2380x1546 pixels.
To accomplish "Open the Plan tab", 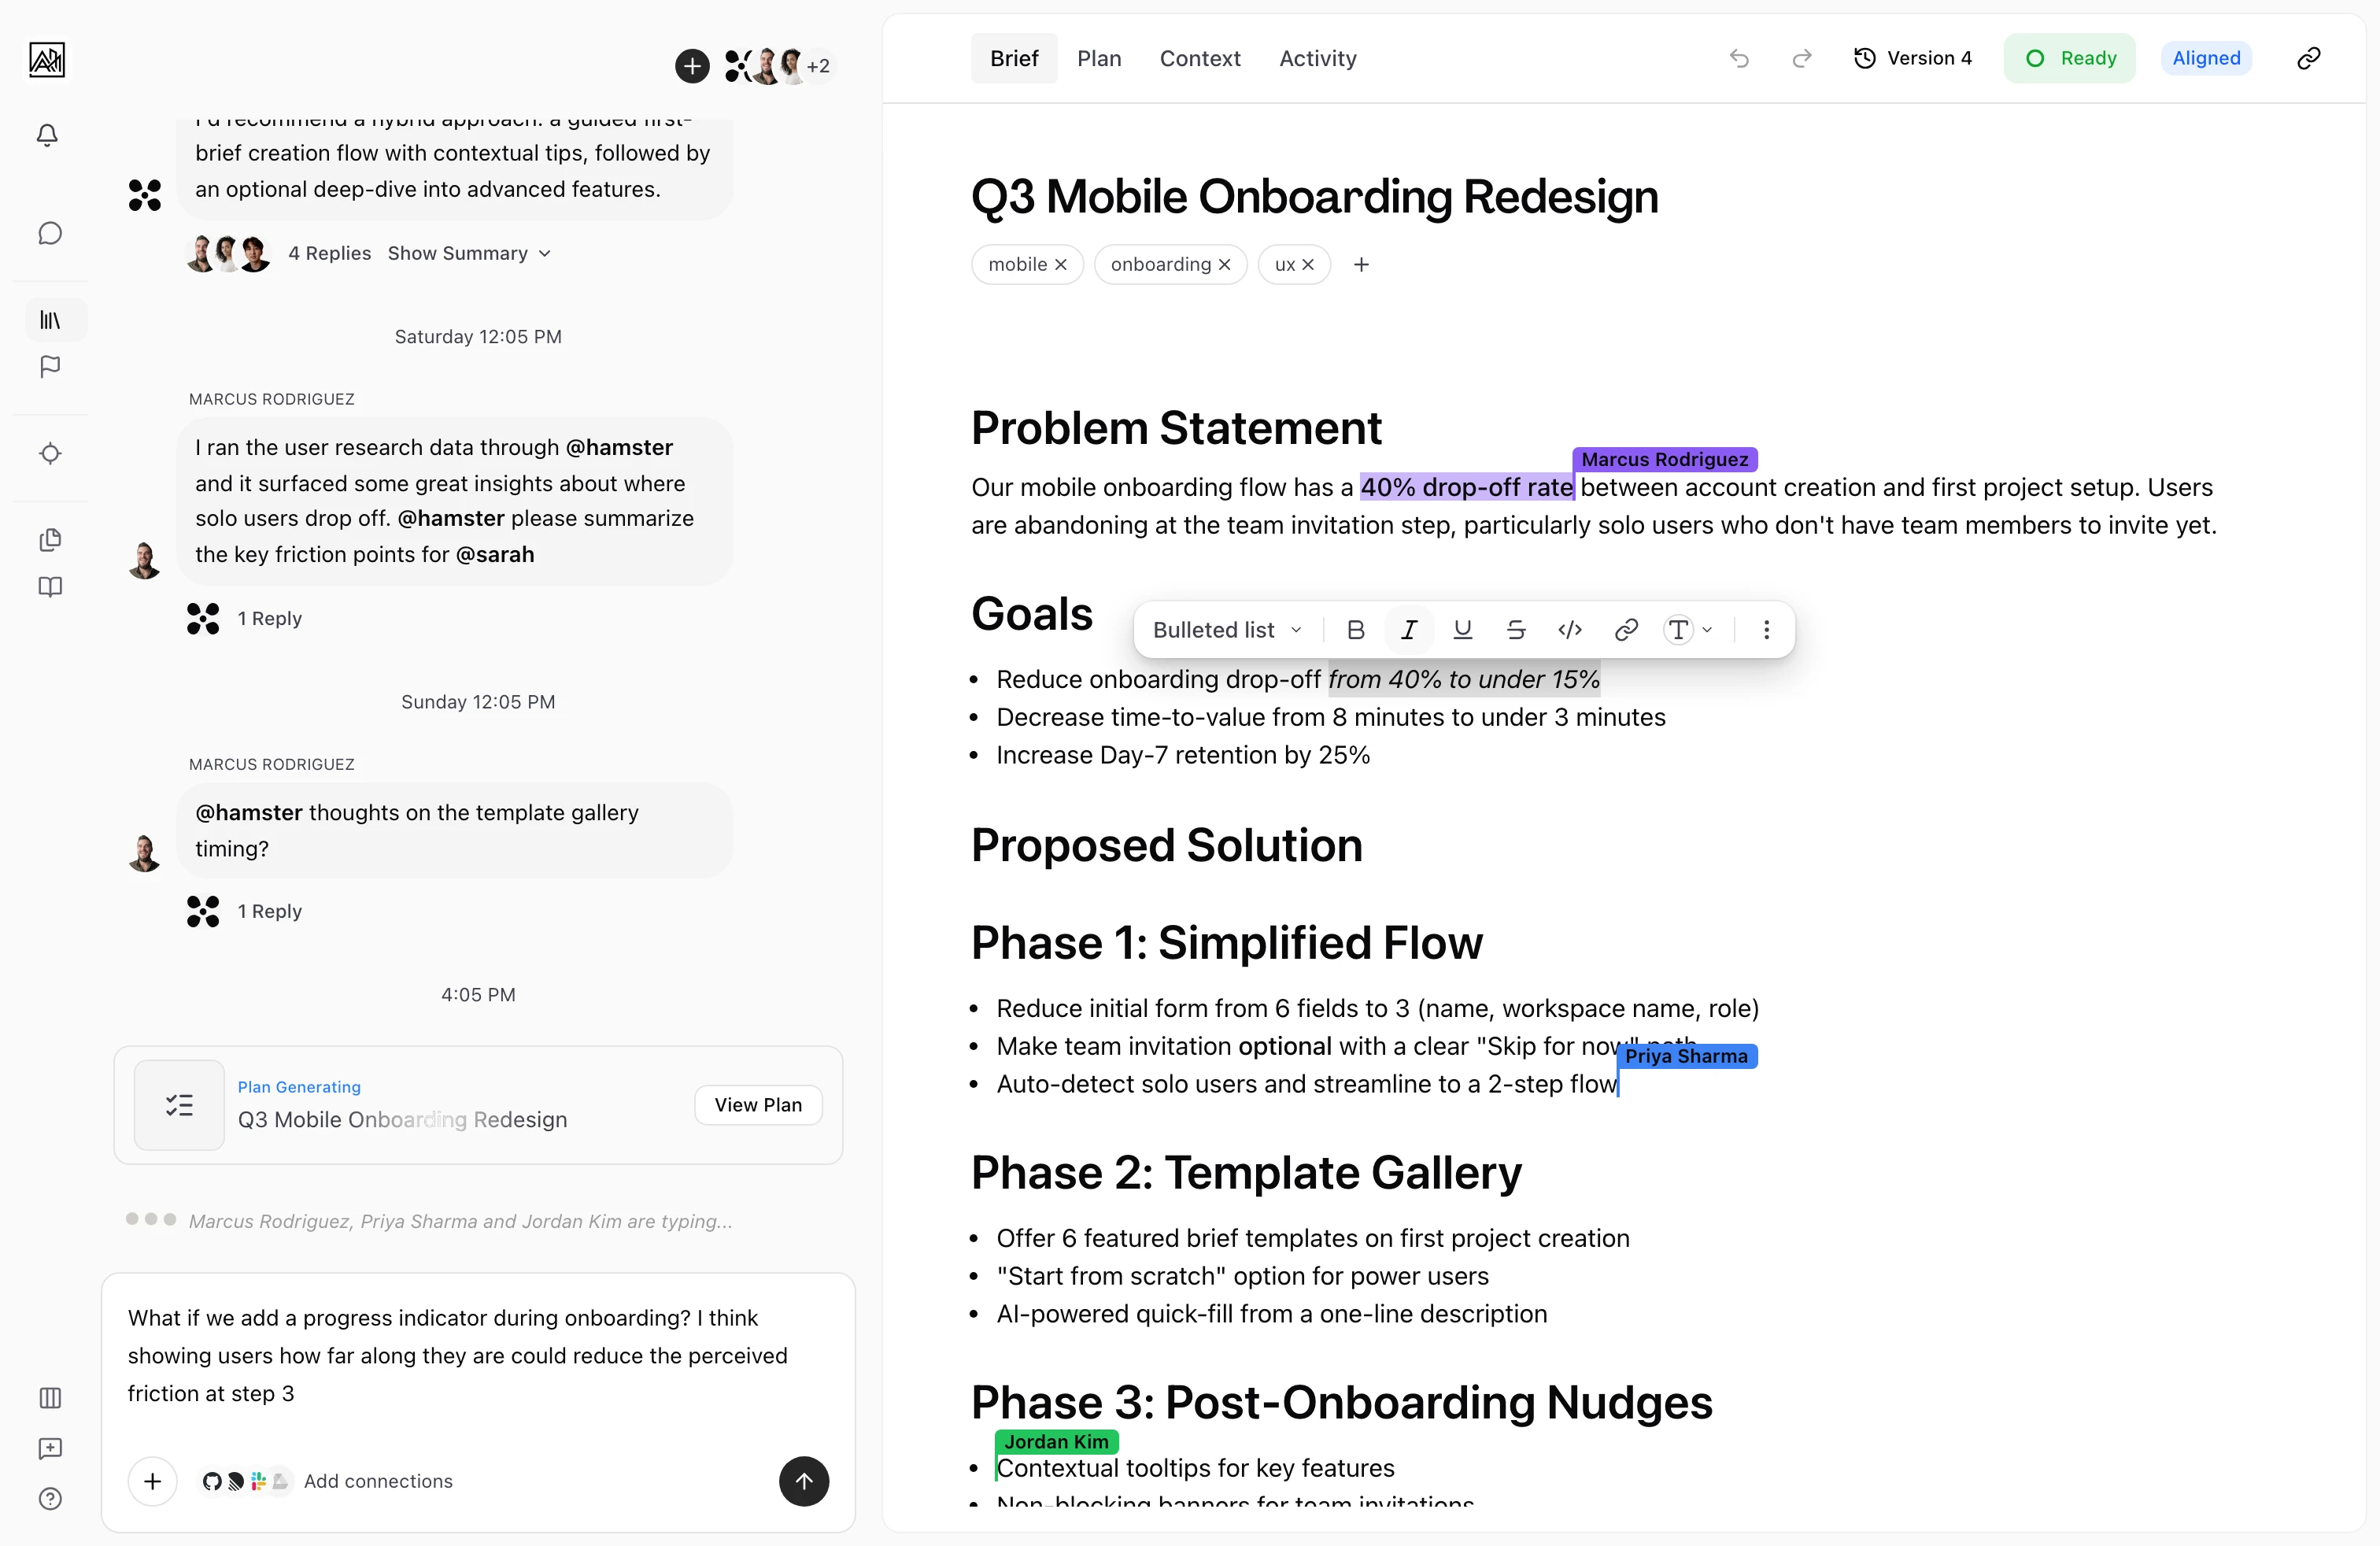I will 1100,58.
